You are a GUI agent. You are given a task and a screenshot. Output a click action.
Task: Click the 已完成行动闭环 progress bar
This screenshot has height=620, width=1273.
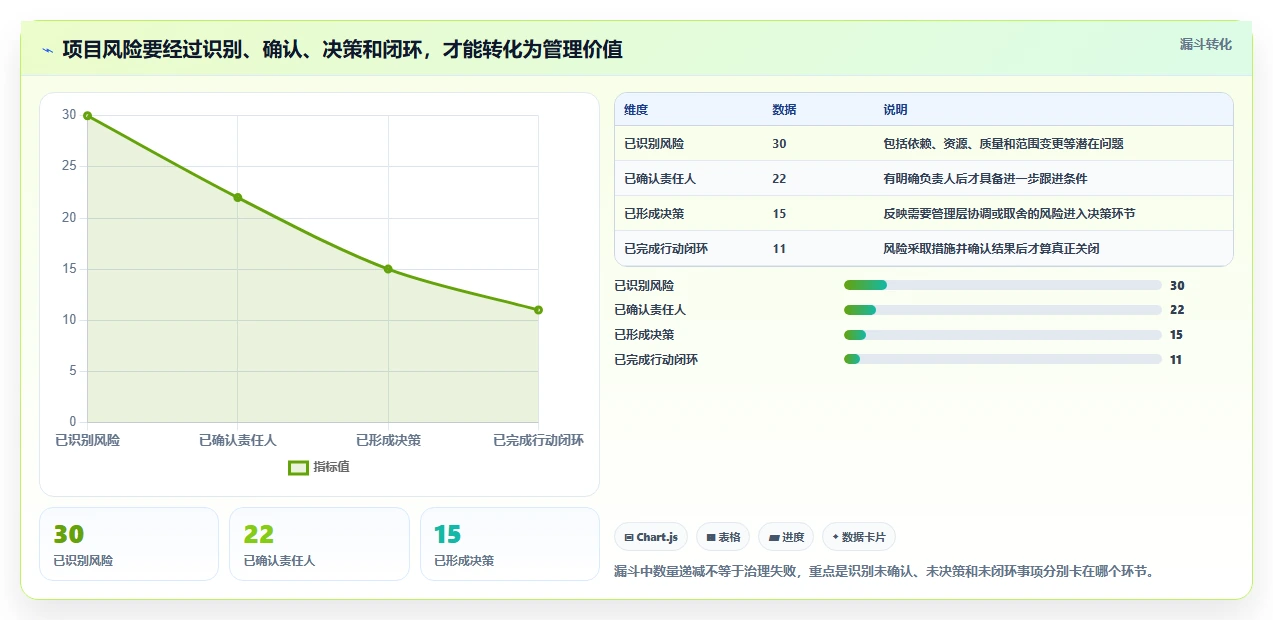(1002, 359)
